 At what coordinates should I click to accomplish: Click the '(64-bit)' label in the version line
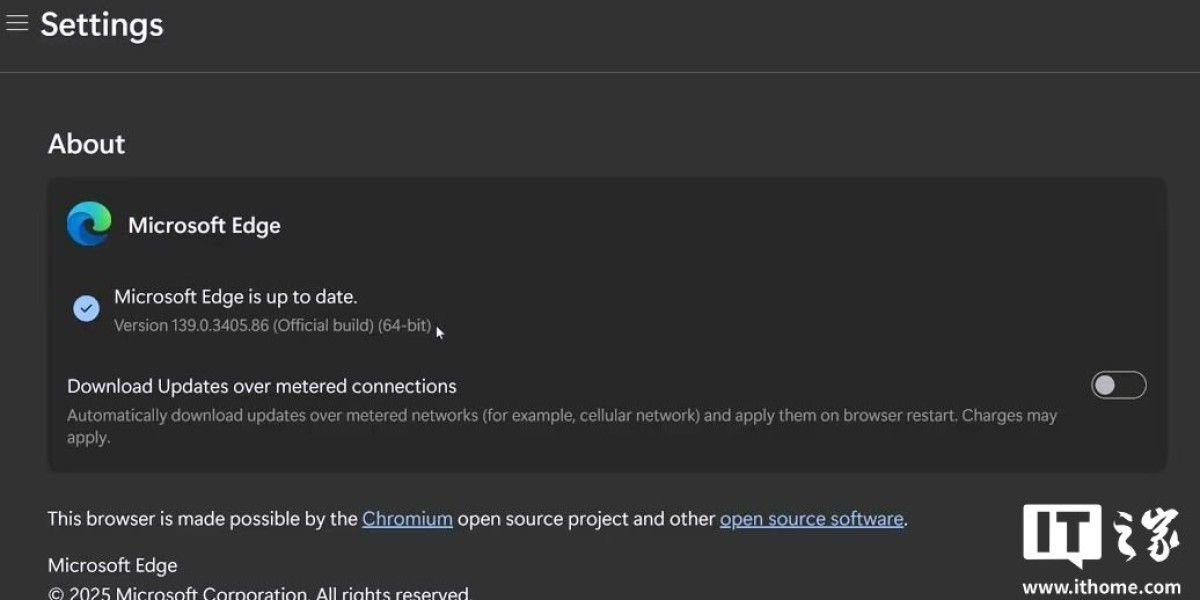pos(405,326)
